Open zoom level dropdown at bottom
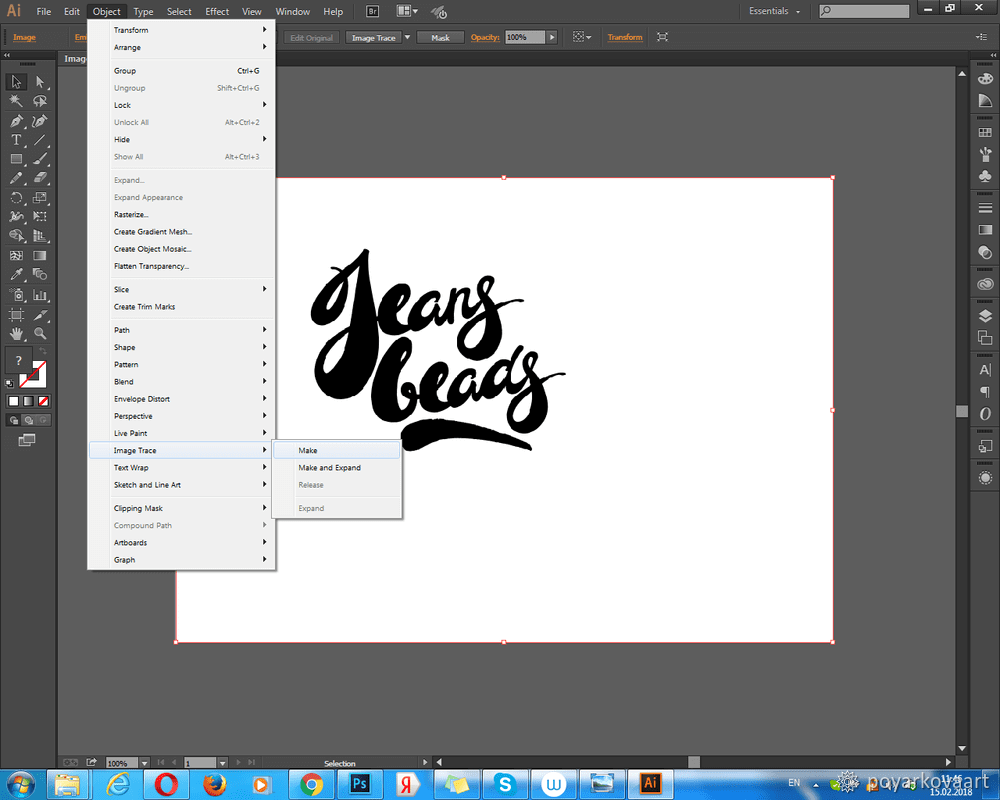The height and width of the screenshot is (800, 1000). [x=145, y=763]
